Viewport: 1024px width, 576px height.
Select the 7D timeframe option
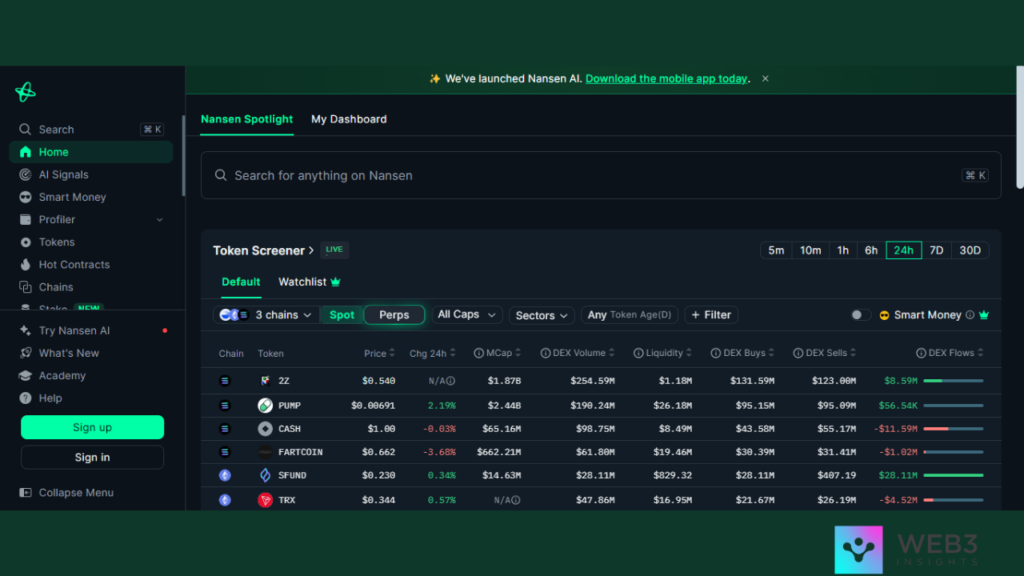(x=936, y=250)
